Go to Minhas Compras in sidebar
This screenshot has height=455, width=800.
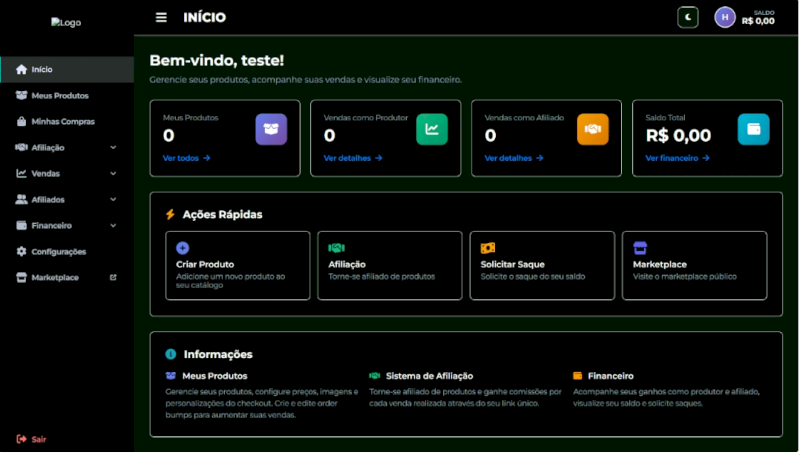[x=62, y=122]
